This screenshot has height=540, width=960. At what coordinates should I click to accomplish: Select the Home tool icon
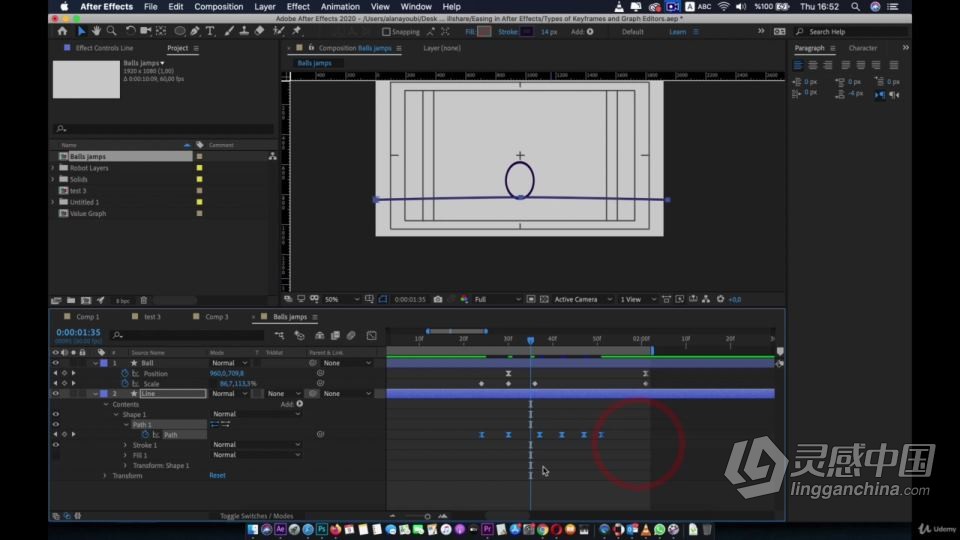(x=62, y=31)
